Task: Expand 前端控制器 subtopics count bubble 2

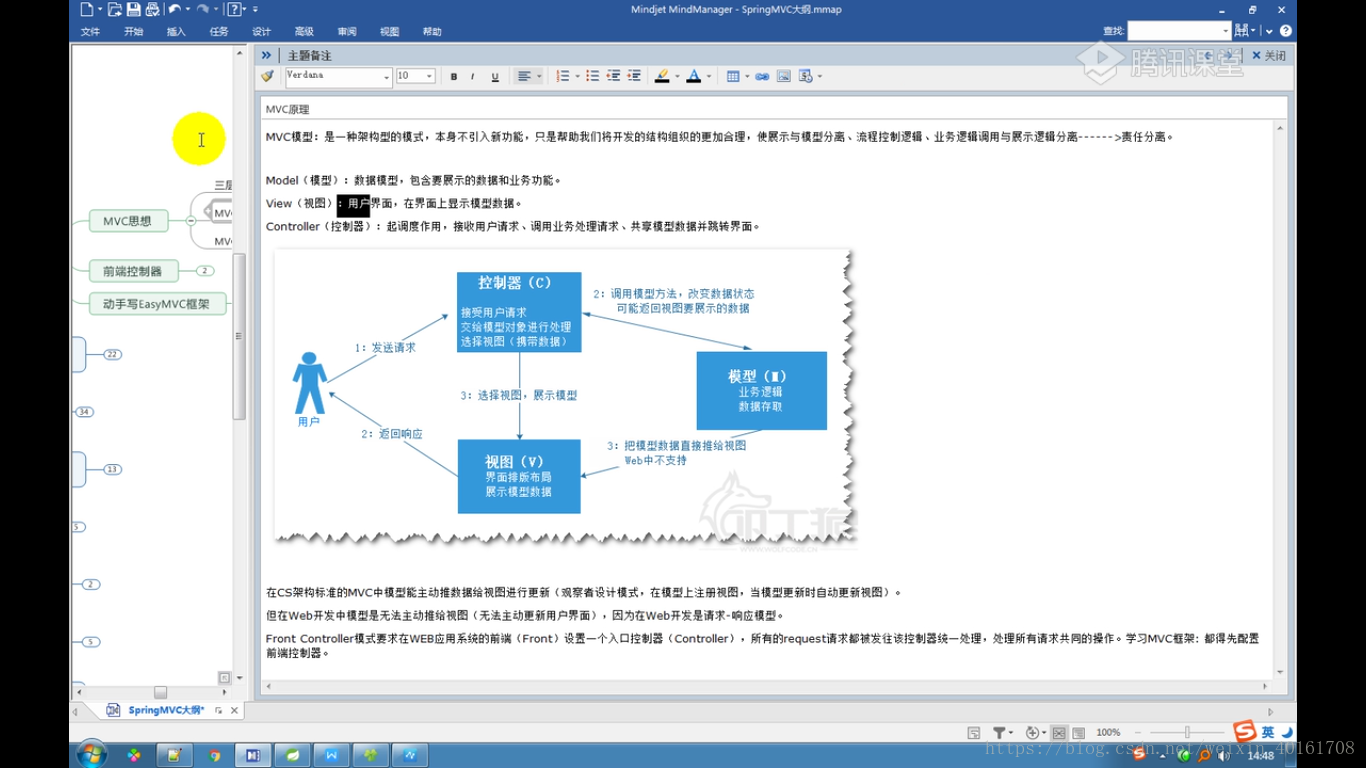Action: click(205, 271)
